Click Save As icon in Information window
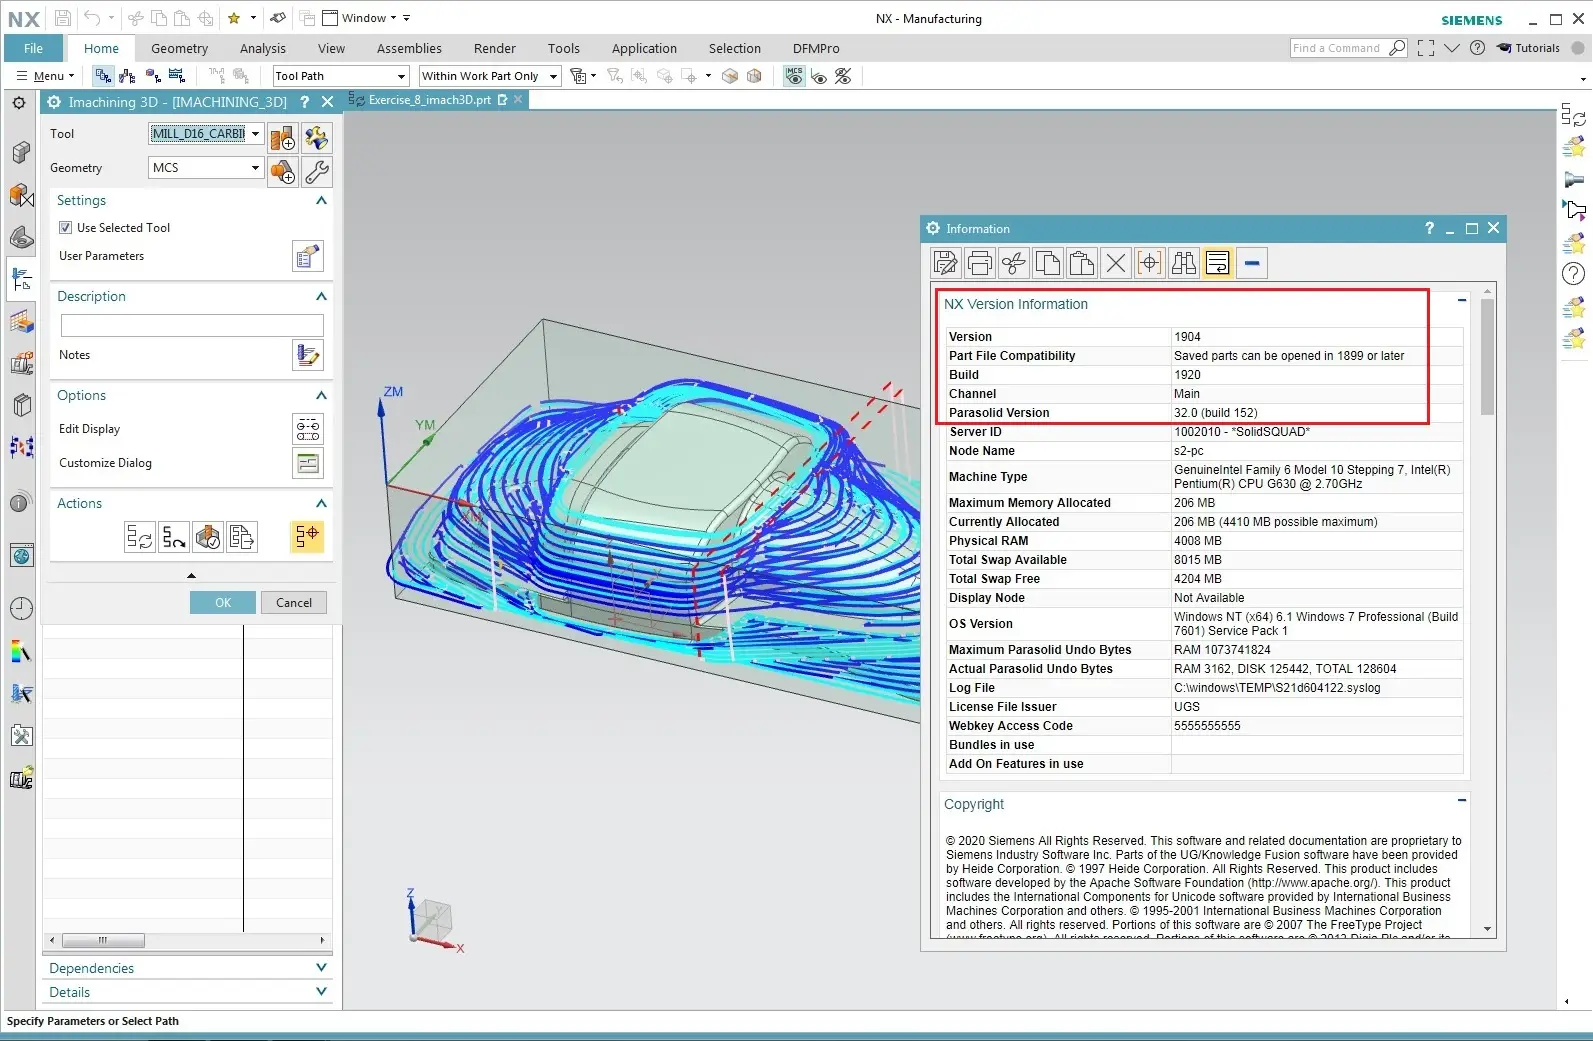Screen dimensions: 1593x1041 [x=946, y=263]
